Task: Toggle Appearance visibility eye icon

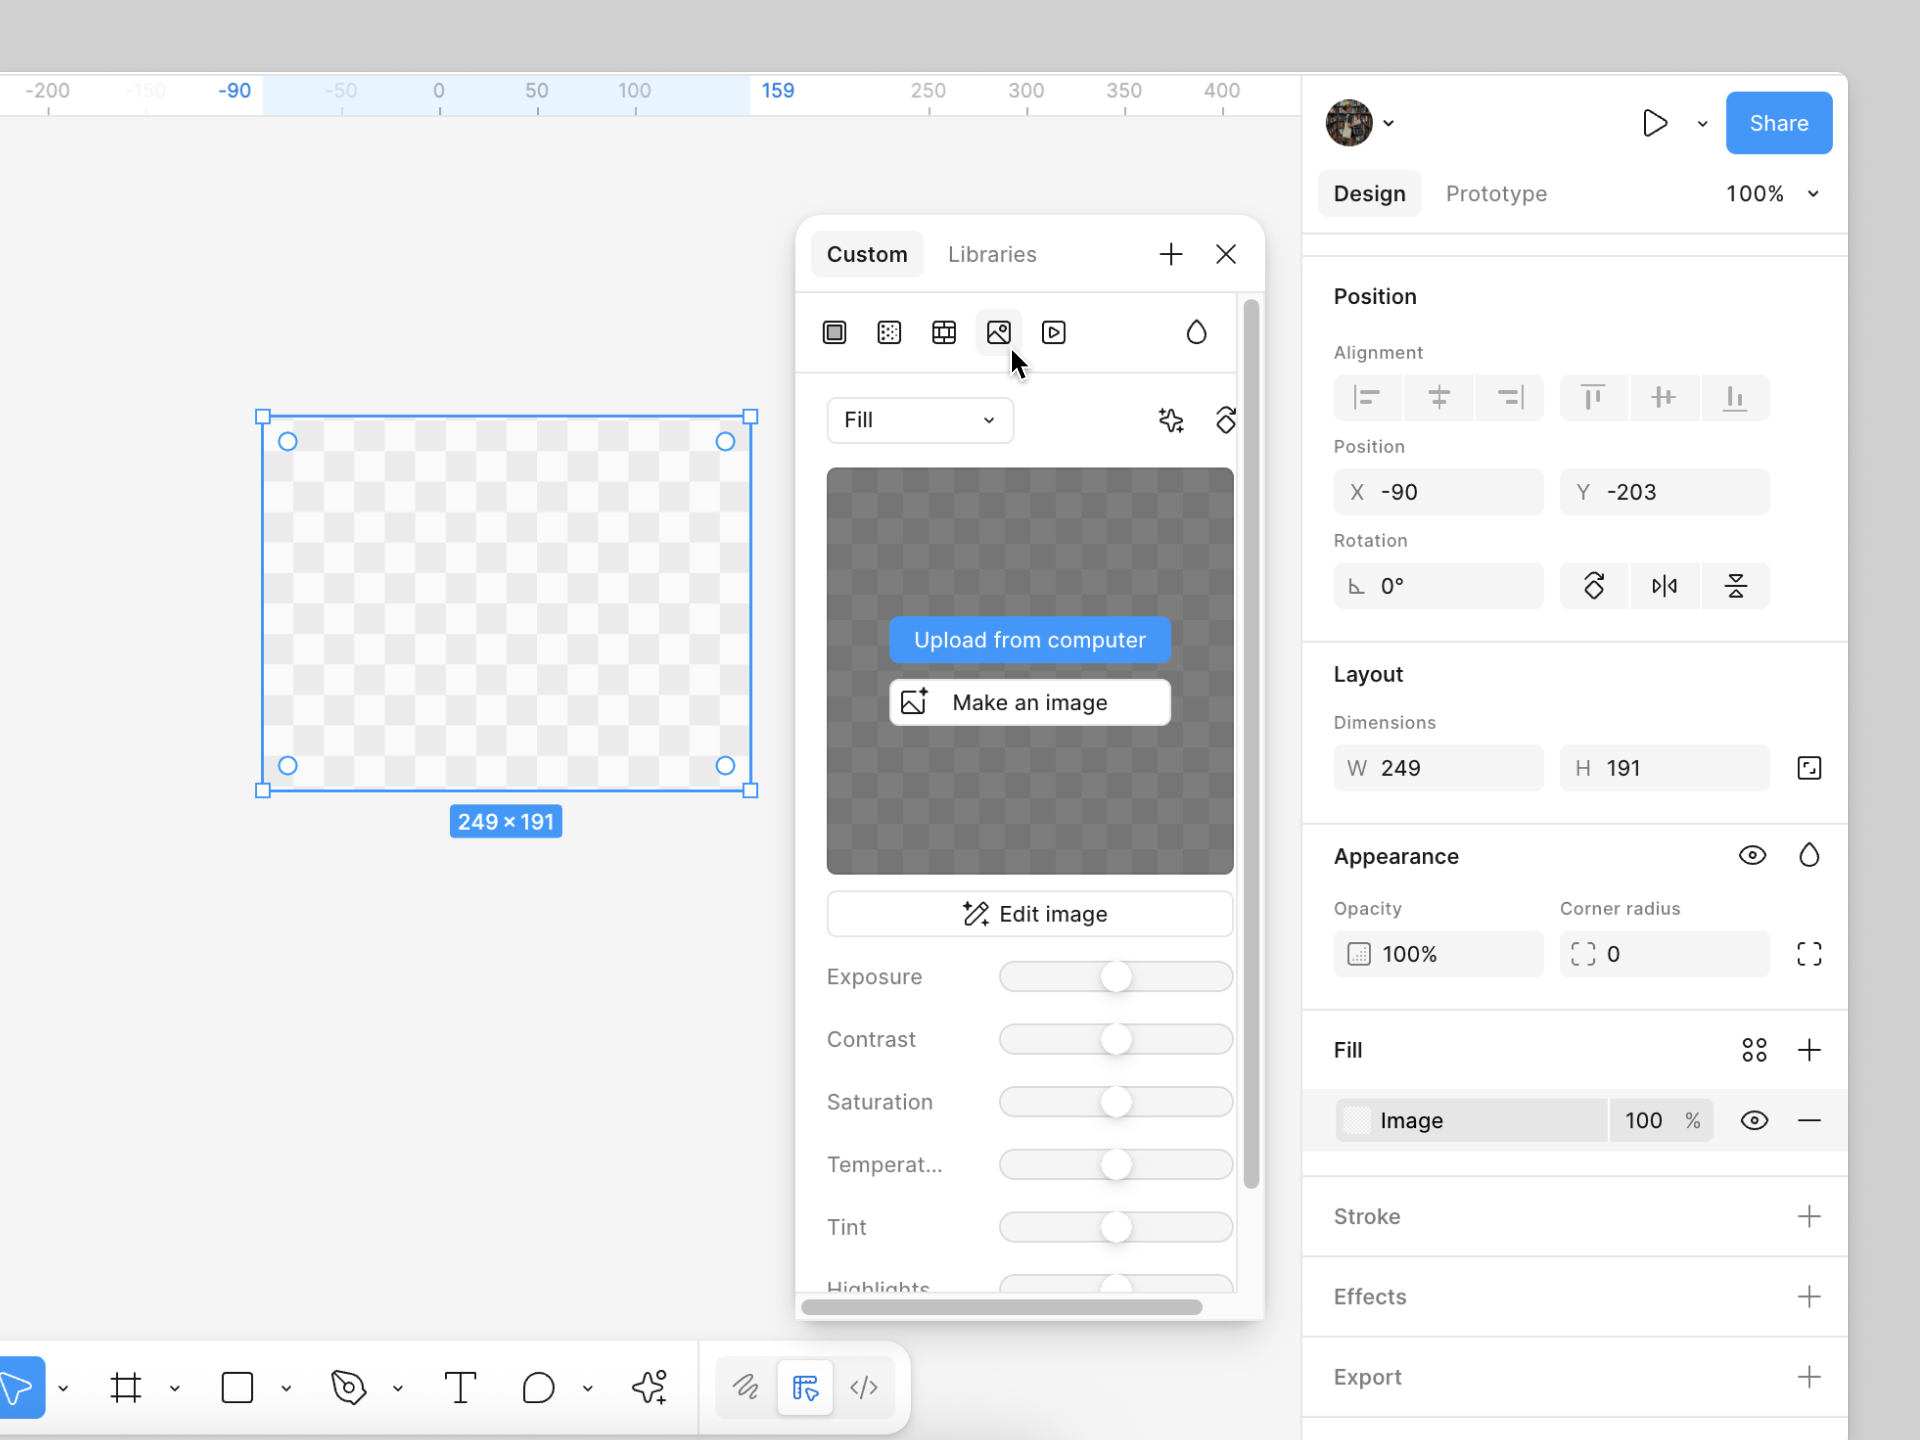Action: coord(1753,855)
